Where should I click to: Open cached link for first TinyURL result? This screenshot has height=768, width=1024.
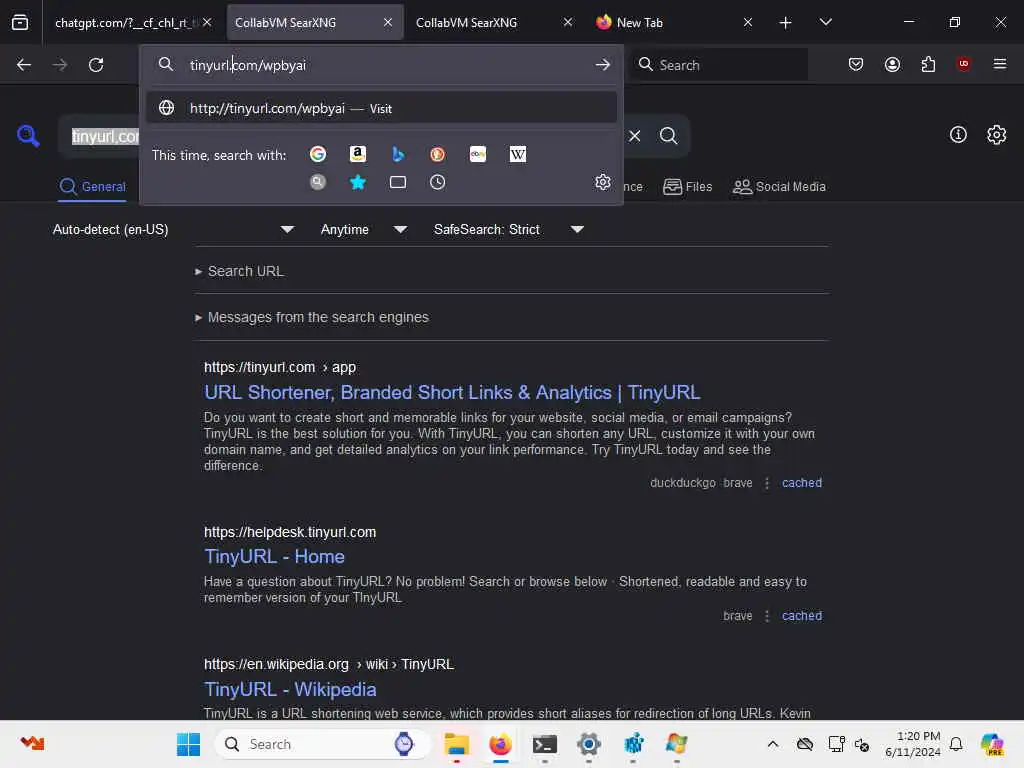coord(802,483)
